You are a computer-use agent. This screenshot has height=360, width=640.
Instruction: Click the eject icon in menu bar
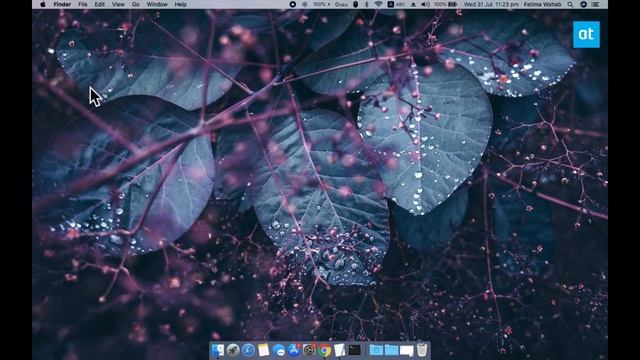coord(413,4)
